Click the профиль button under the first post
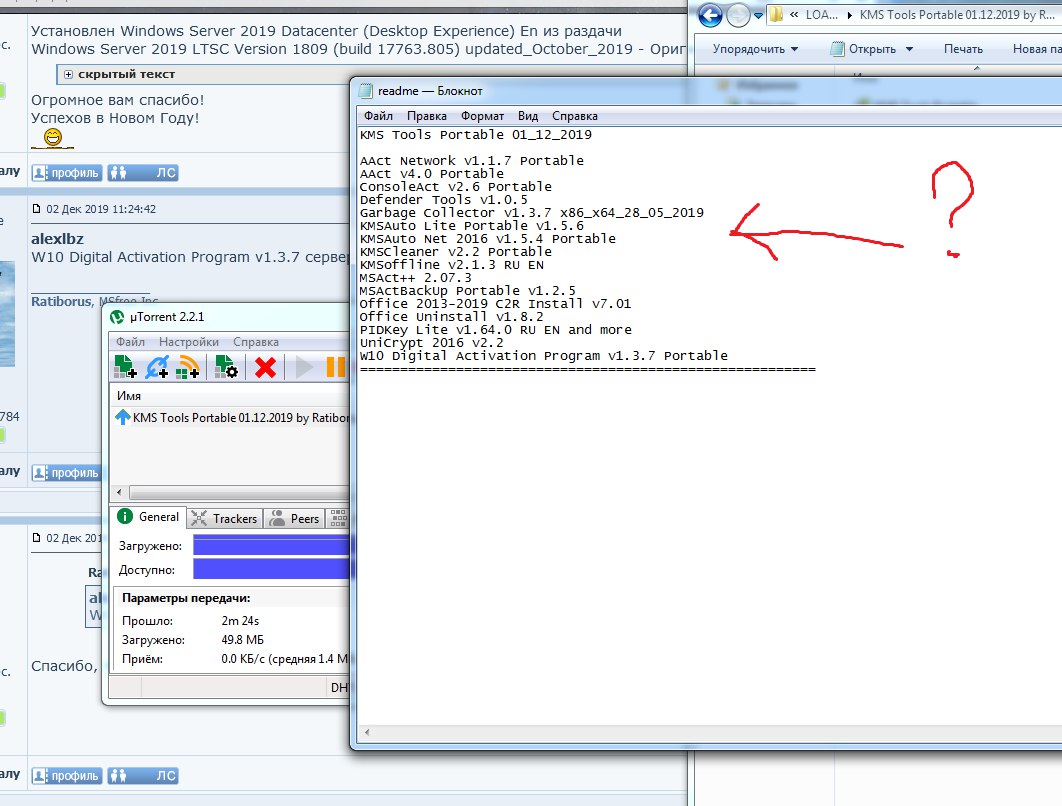1062x806 pixels. (x=67, y=173)
